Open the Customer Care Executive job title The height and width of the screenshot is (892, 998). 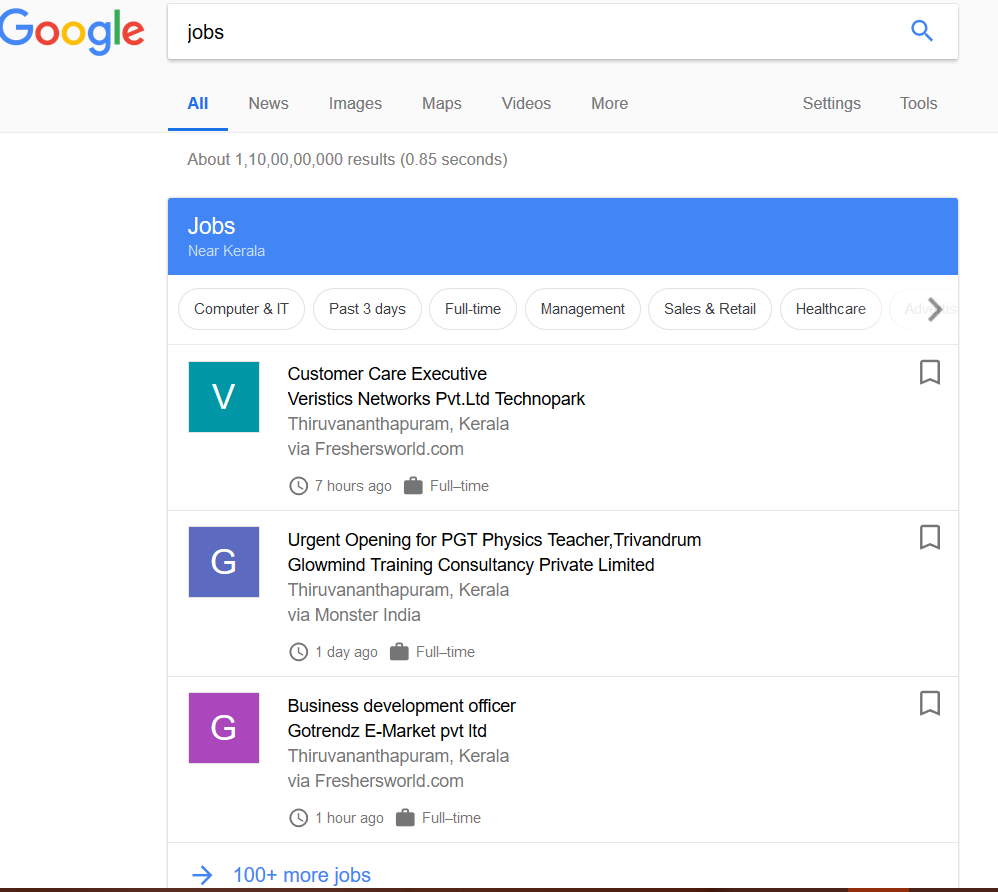tap(387, 374)
